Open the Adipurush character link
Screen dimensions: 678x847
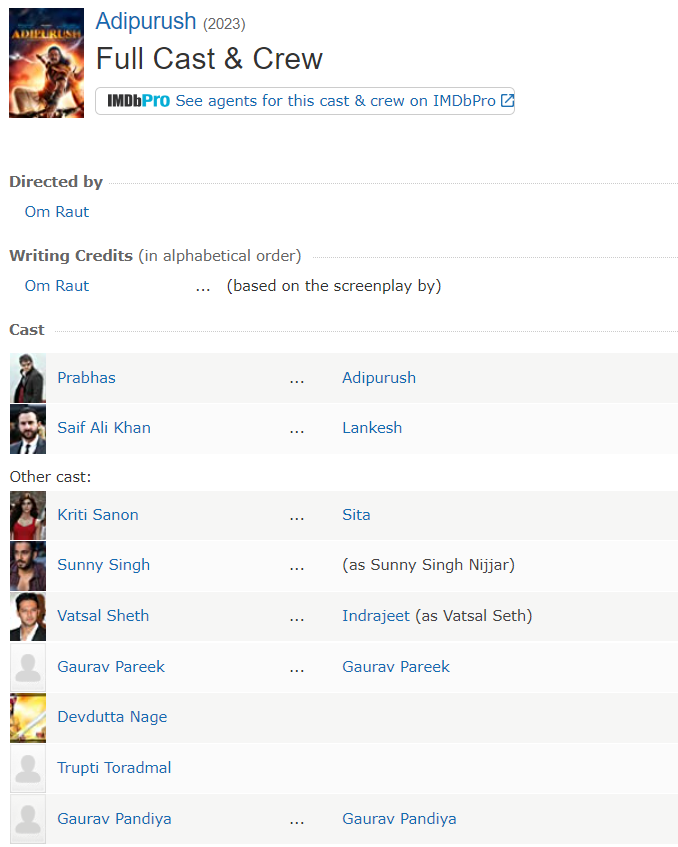(379, 378)
